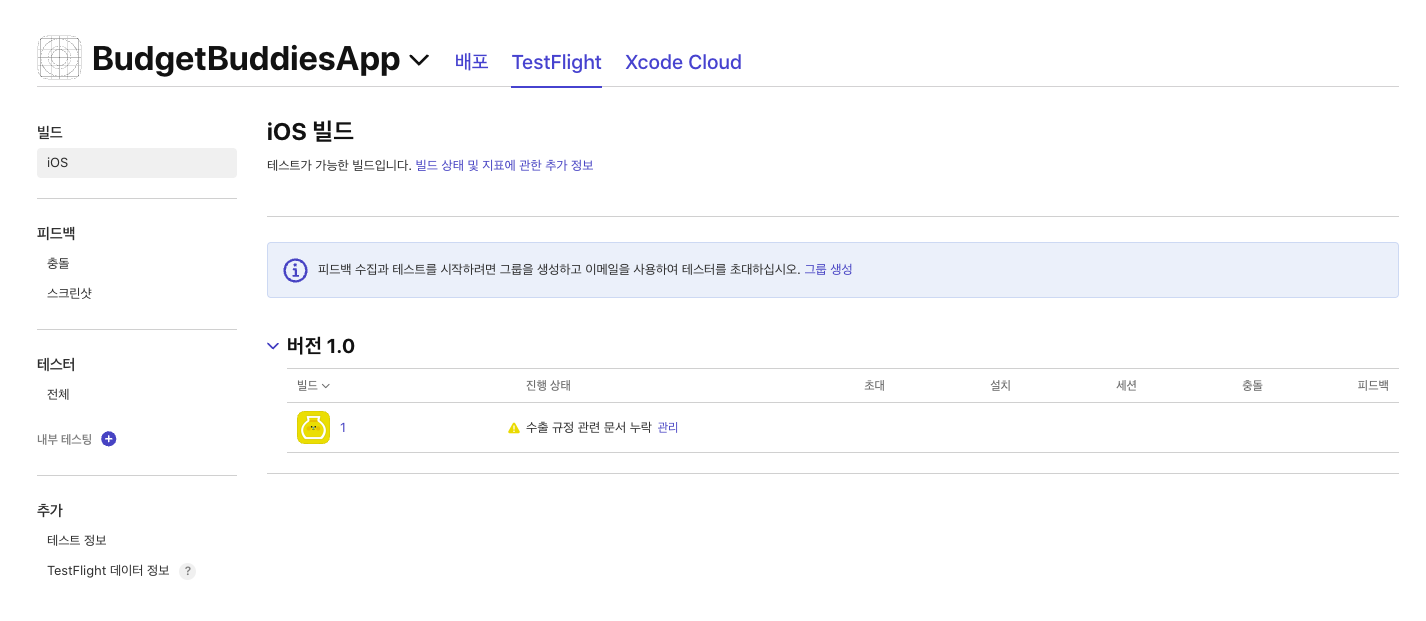The image size is (1426, 621).
Task: Collapse the 버전 1.0 section chevron
Action: (273, 346)
